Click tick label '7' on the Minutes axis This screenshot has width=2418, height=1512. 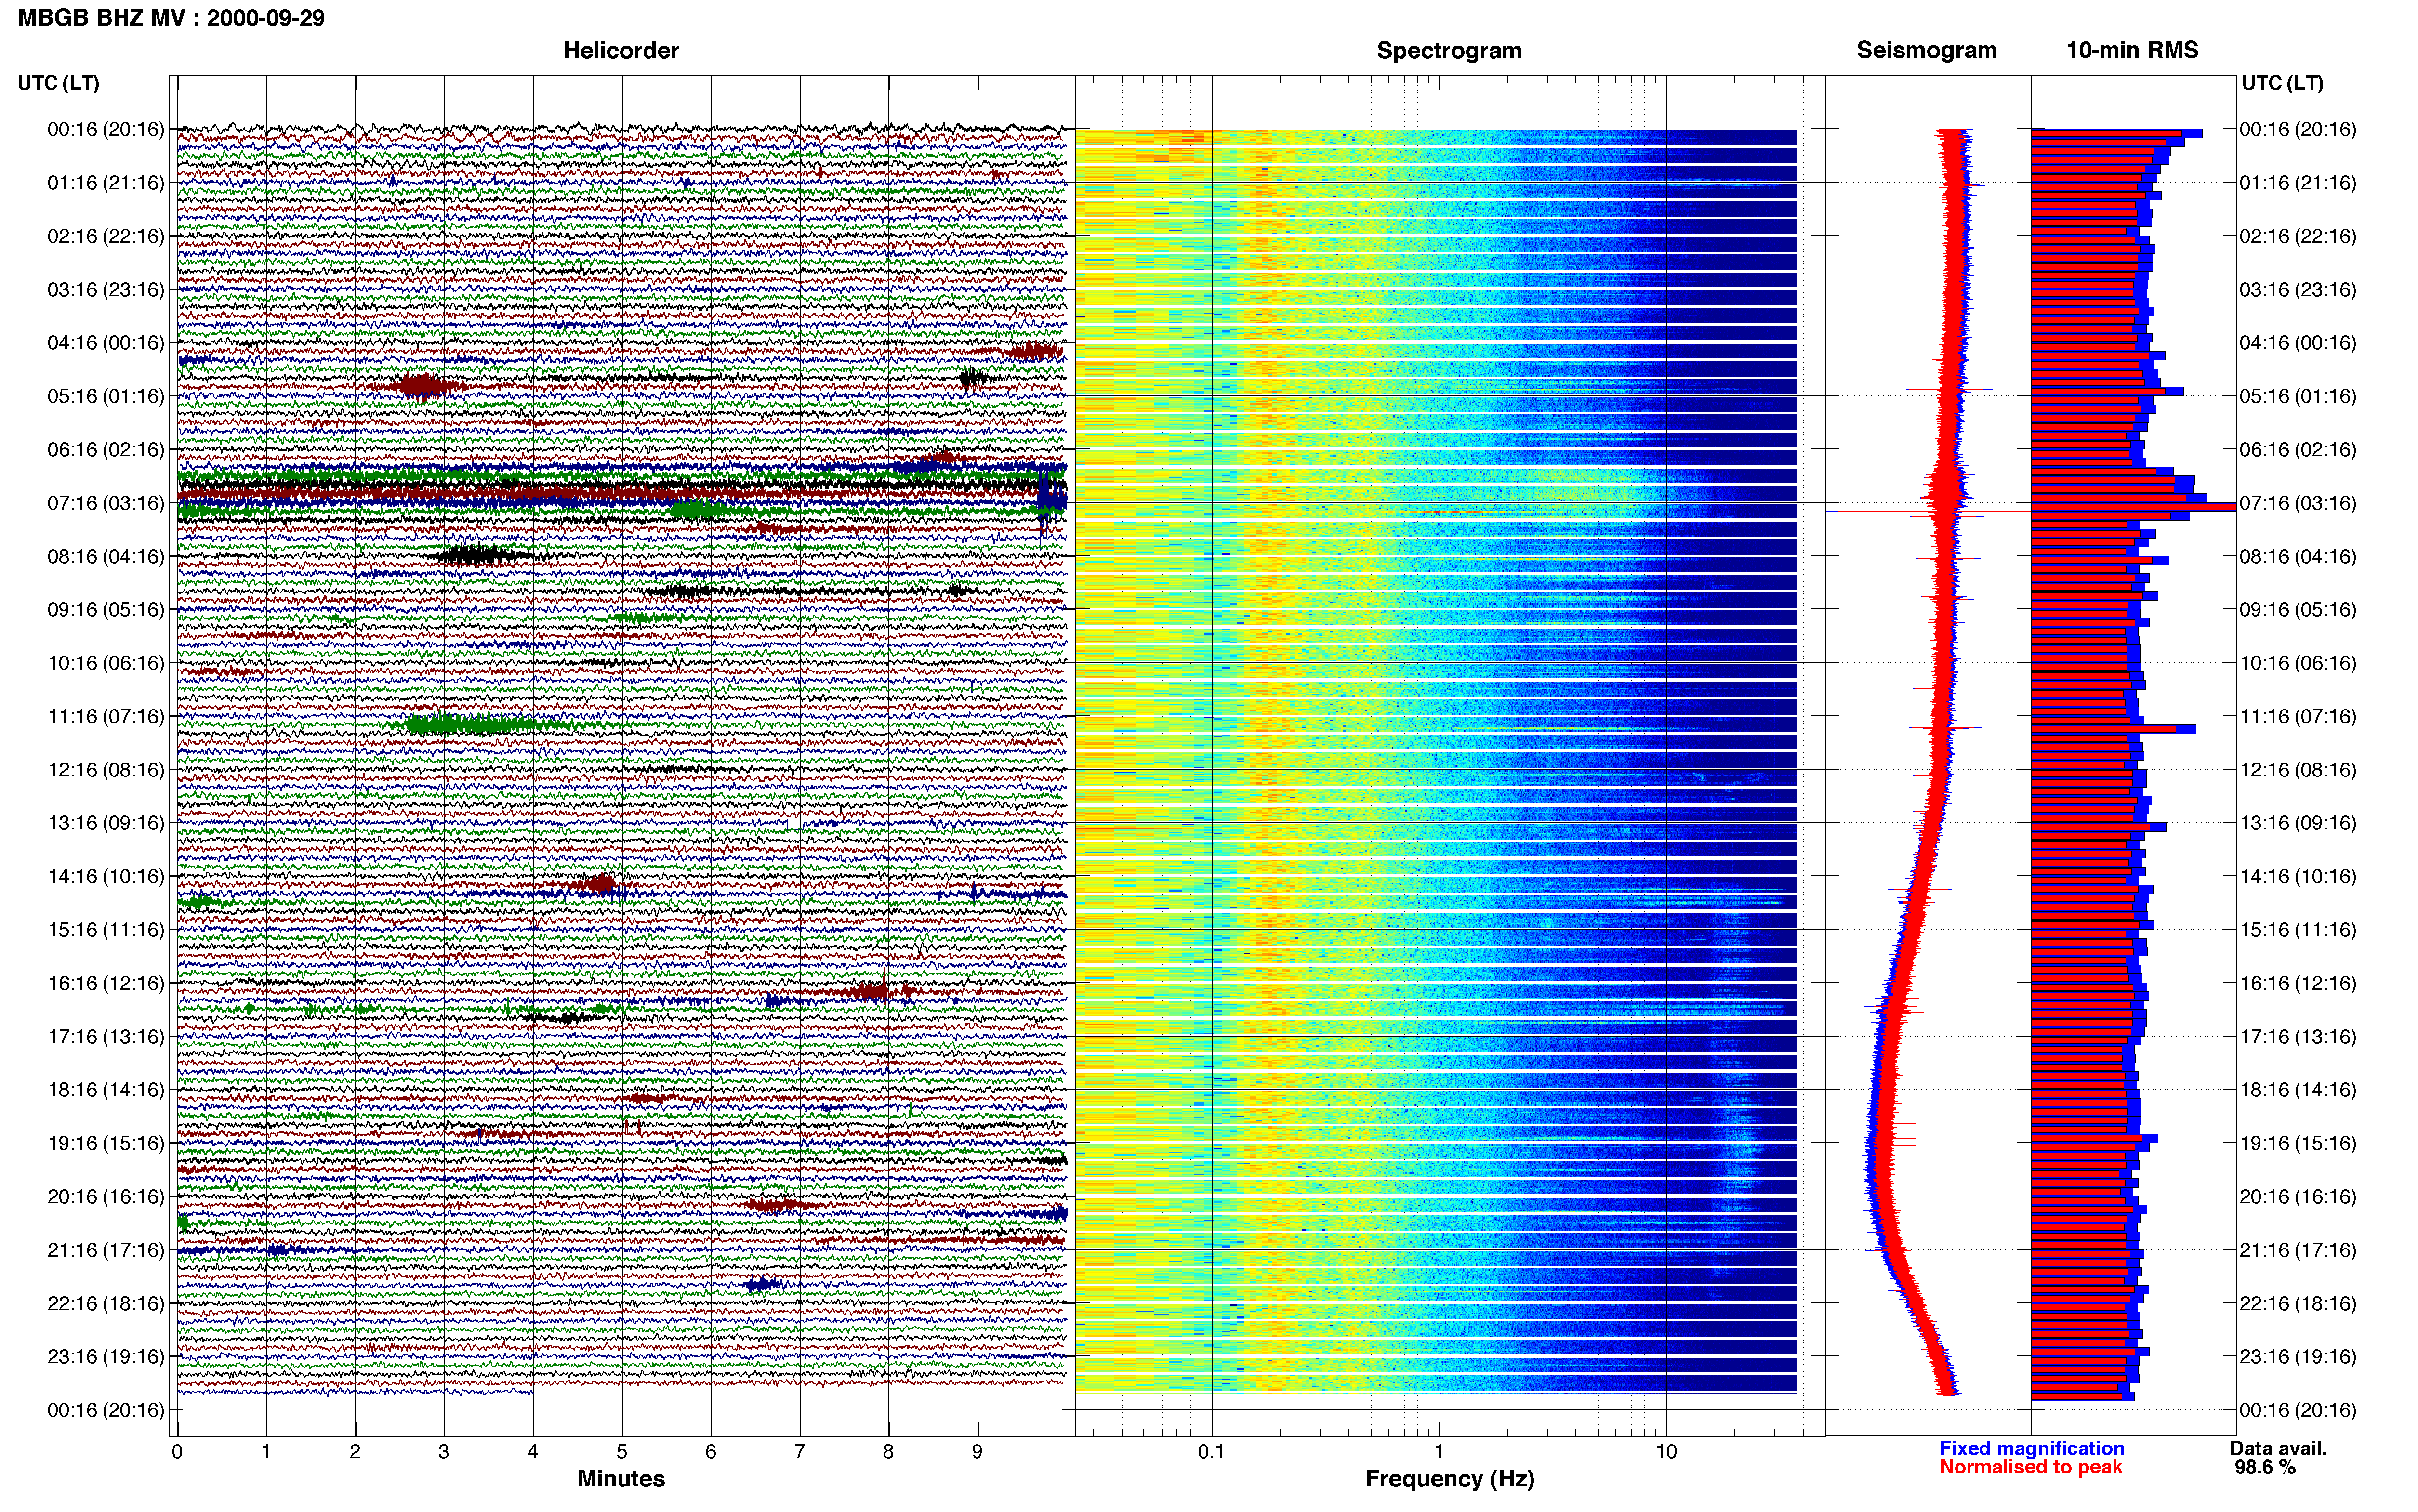[800, 1452]
